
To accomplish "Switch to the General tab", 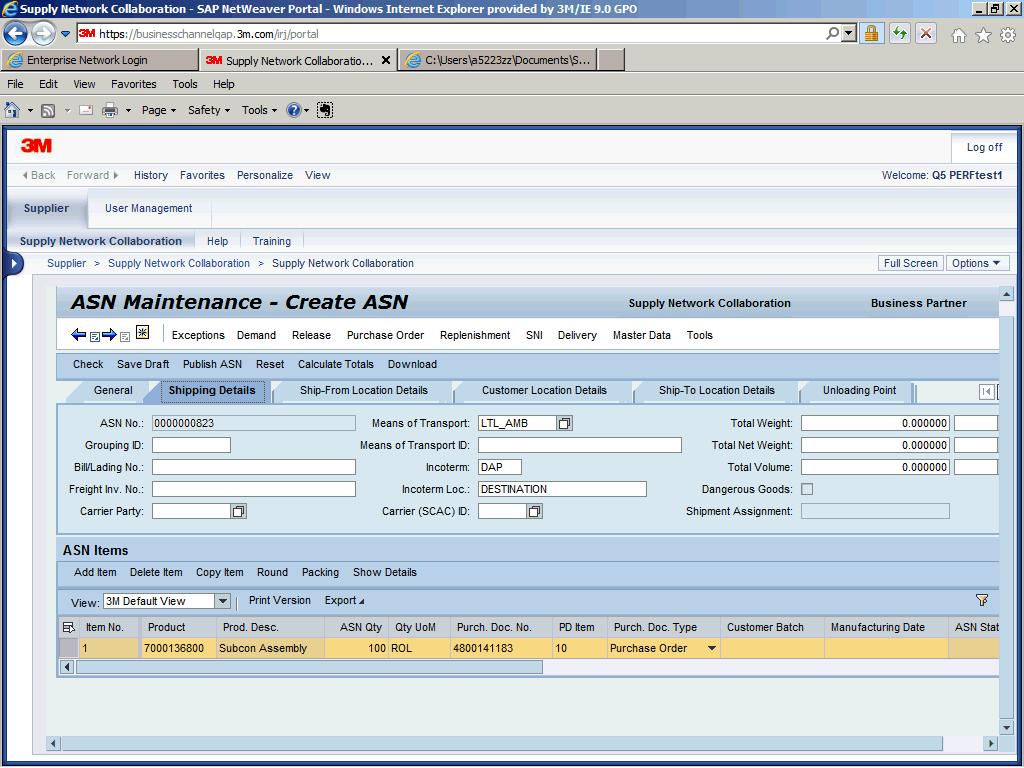I will tap(113, 391).
